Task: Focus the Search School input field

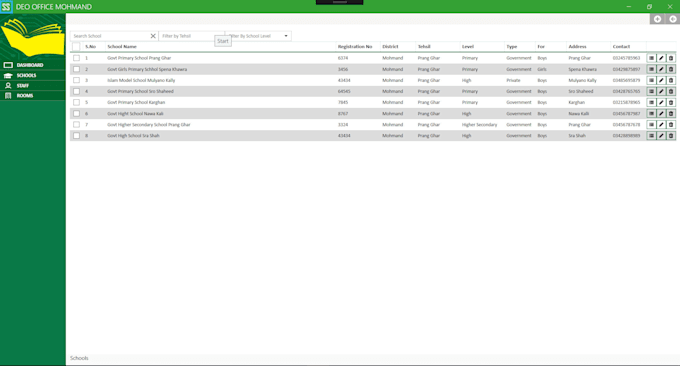Action: click(x=111, y=36)
